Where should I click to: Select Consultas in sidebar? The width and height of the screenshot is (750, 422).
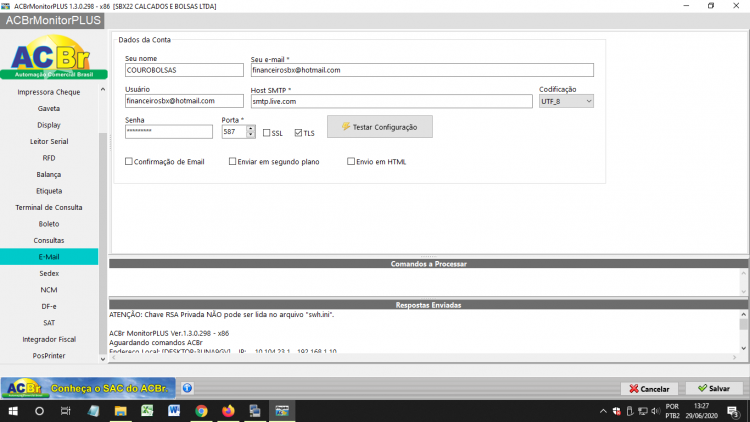49,241
